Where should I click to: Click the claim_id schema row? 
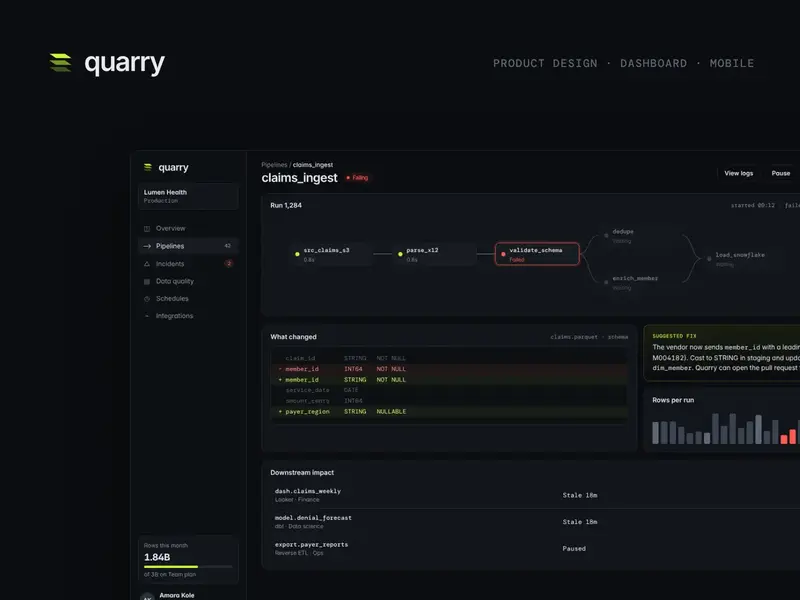[449, 358]
